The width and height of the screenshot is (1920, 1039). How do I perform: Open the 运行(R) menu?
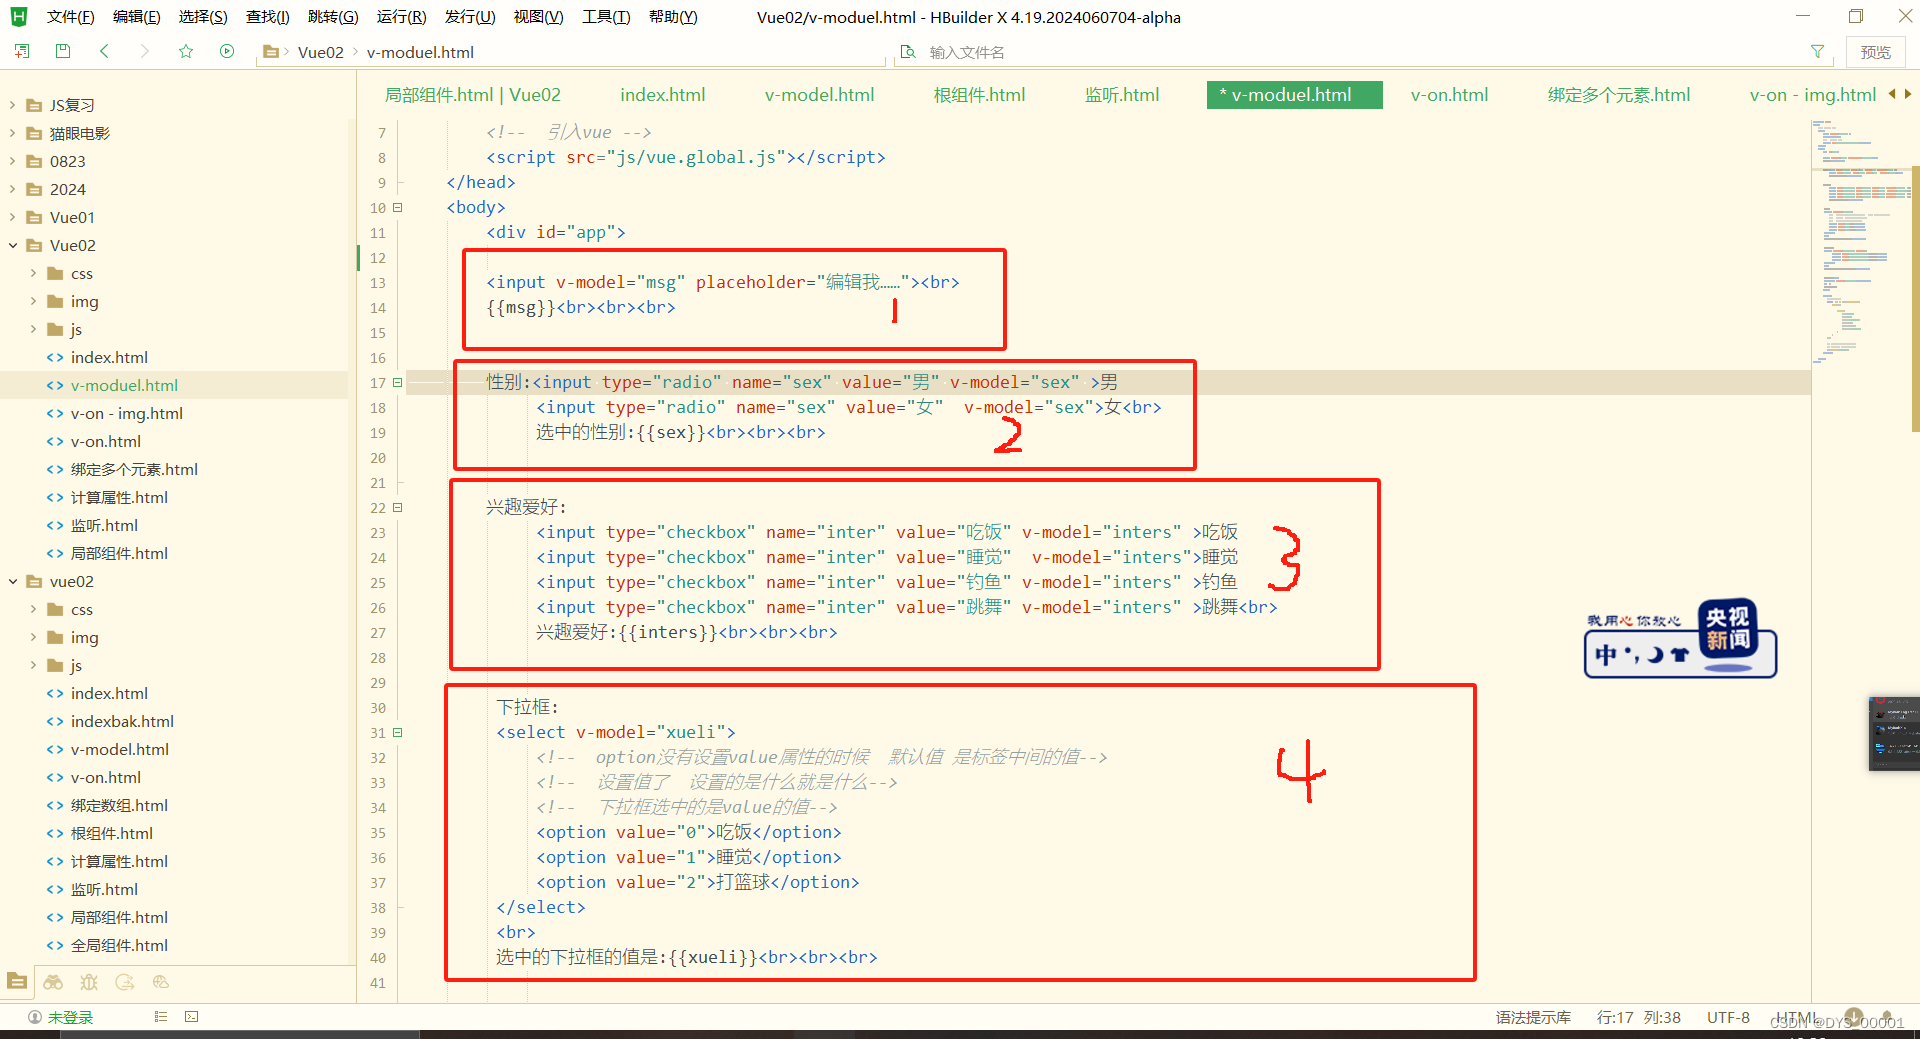[402, 17]
